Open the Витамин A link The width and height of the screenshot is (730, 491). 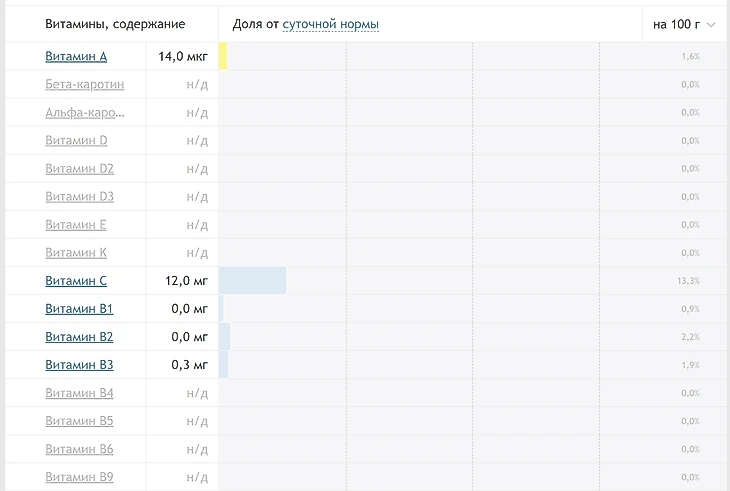point(76,57)
